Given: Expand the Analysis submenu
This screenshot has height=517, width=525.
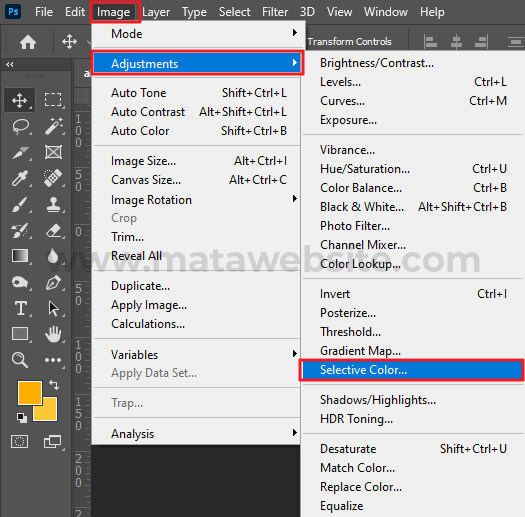Looking at the screenshot, I should click(x=197, y=434).
